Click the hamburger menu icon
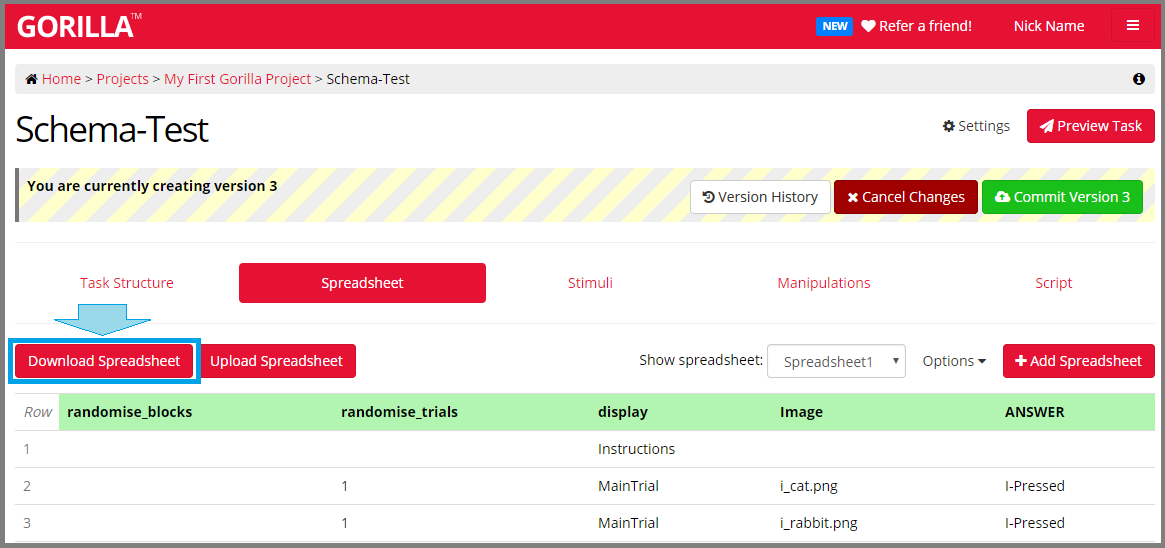Viewport: 1165px width, 548px height. tap(1132, 26)
